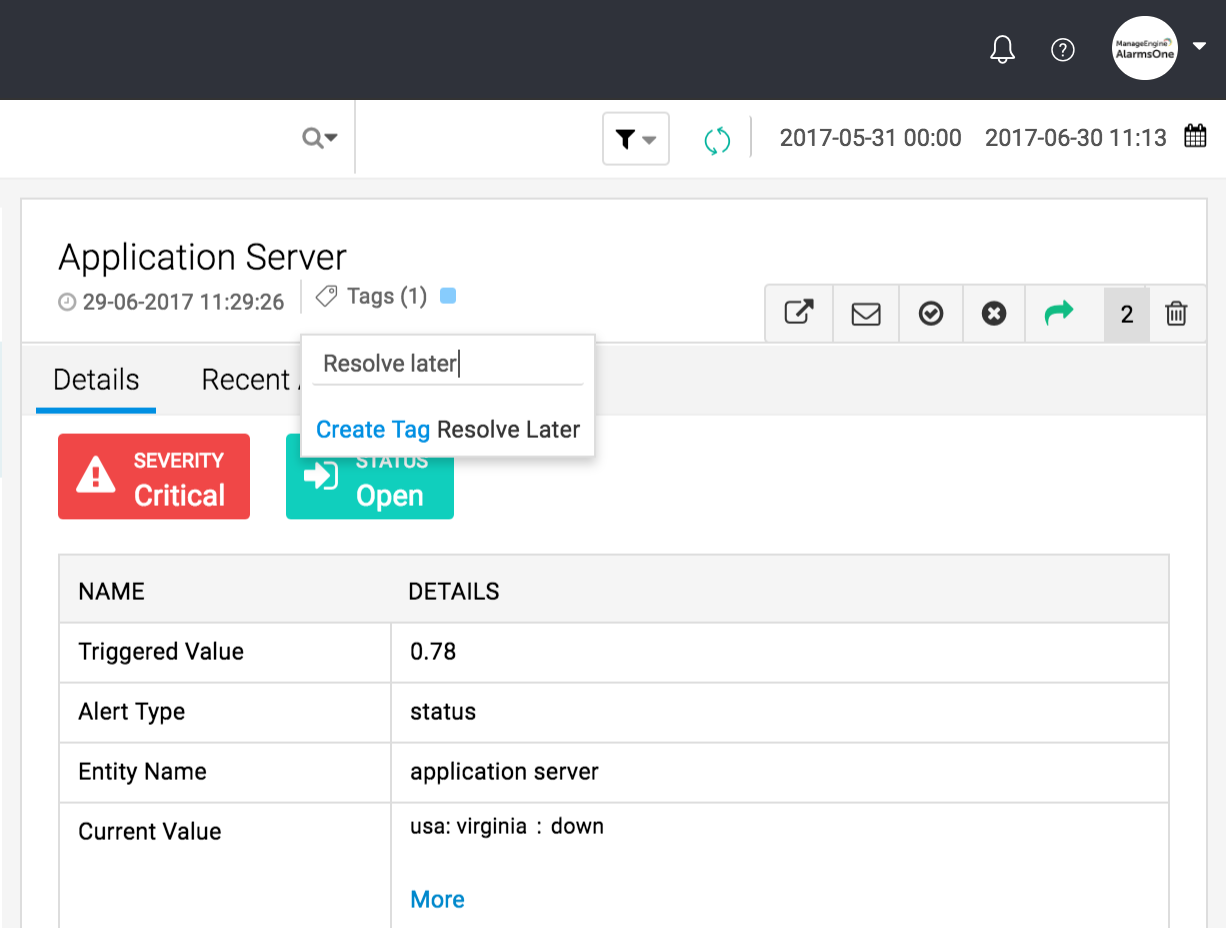Screen dimensions: 1226x928
Task: Click the end date 2017-06-30 11:13
Action: coord(1076,138)
